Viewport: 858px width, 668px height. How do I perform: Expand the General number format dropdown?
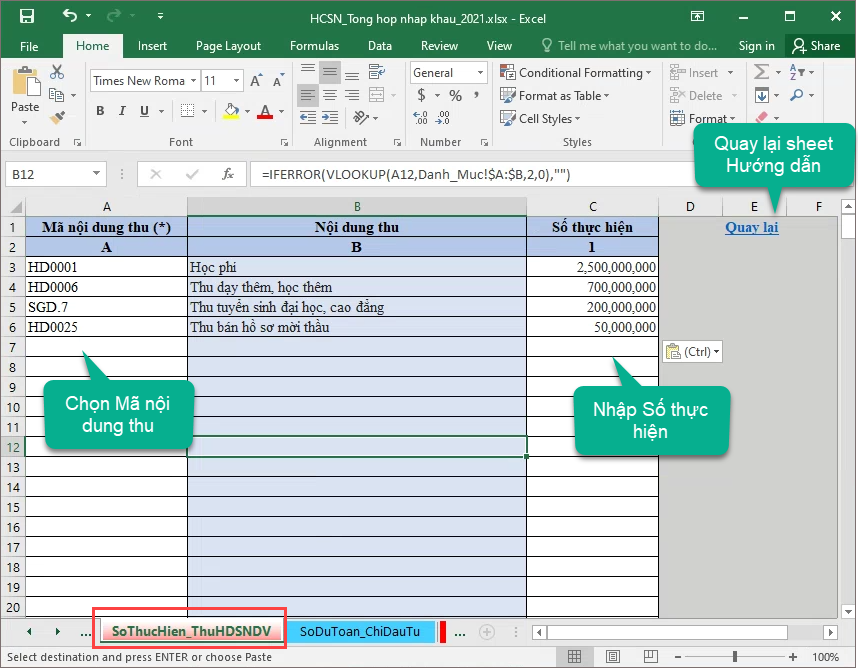pyautogui.click(x=481, y=73)
